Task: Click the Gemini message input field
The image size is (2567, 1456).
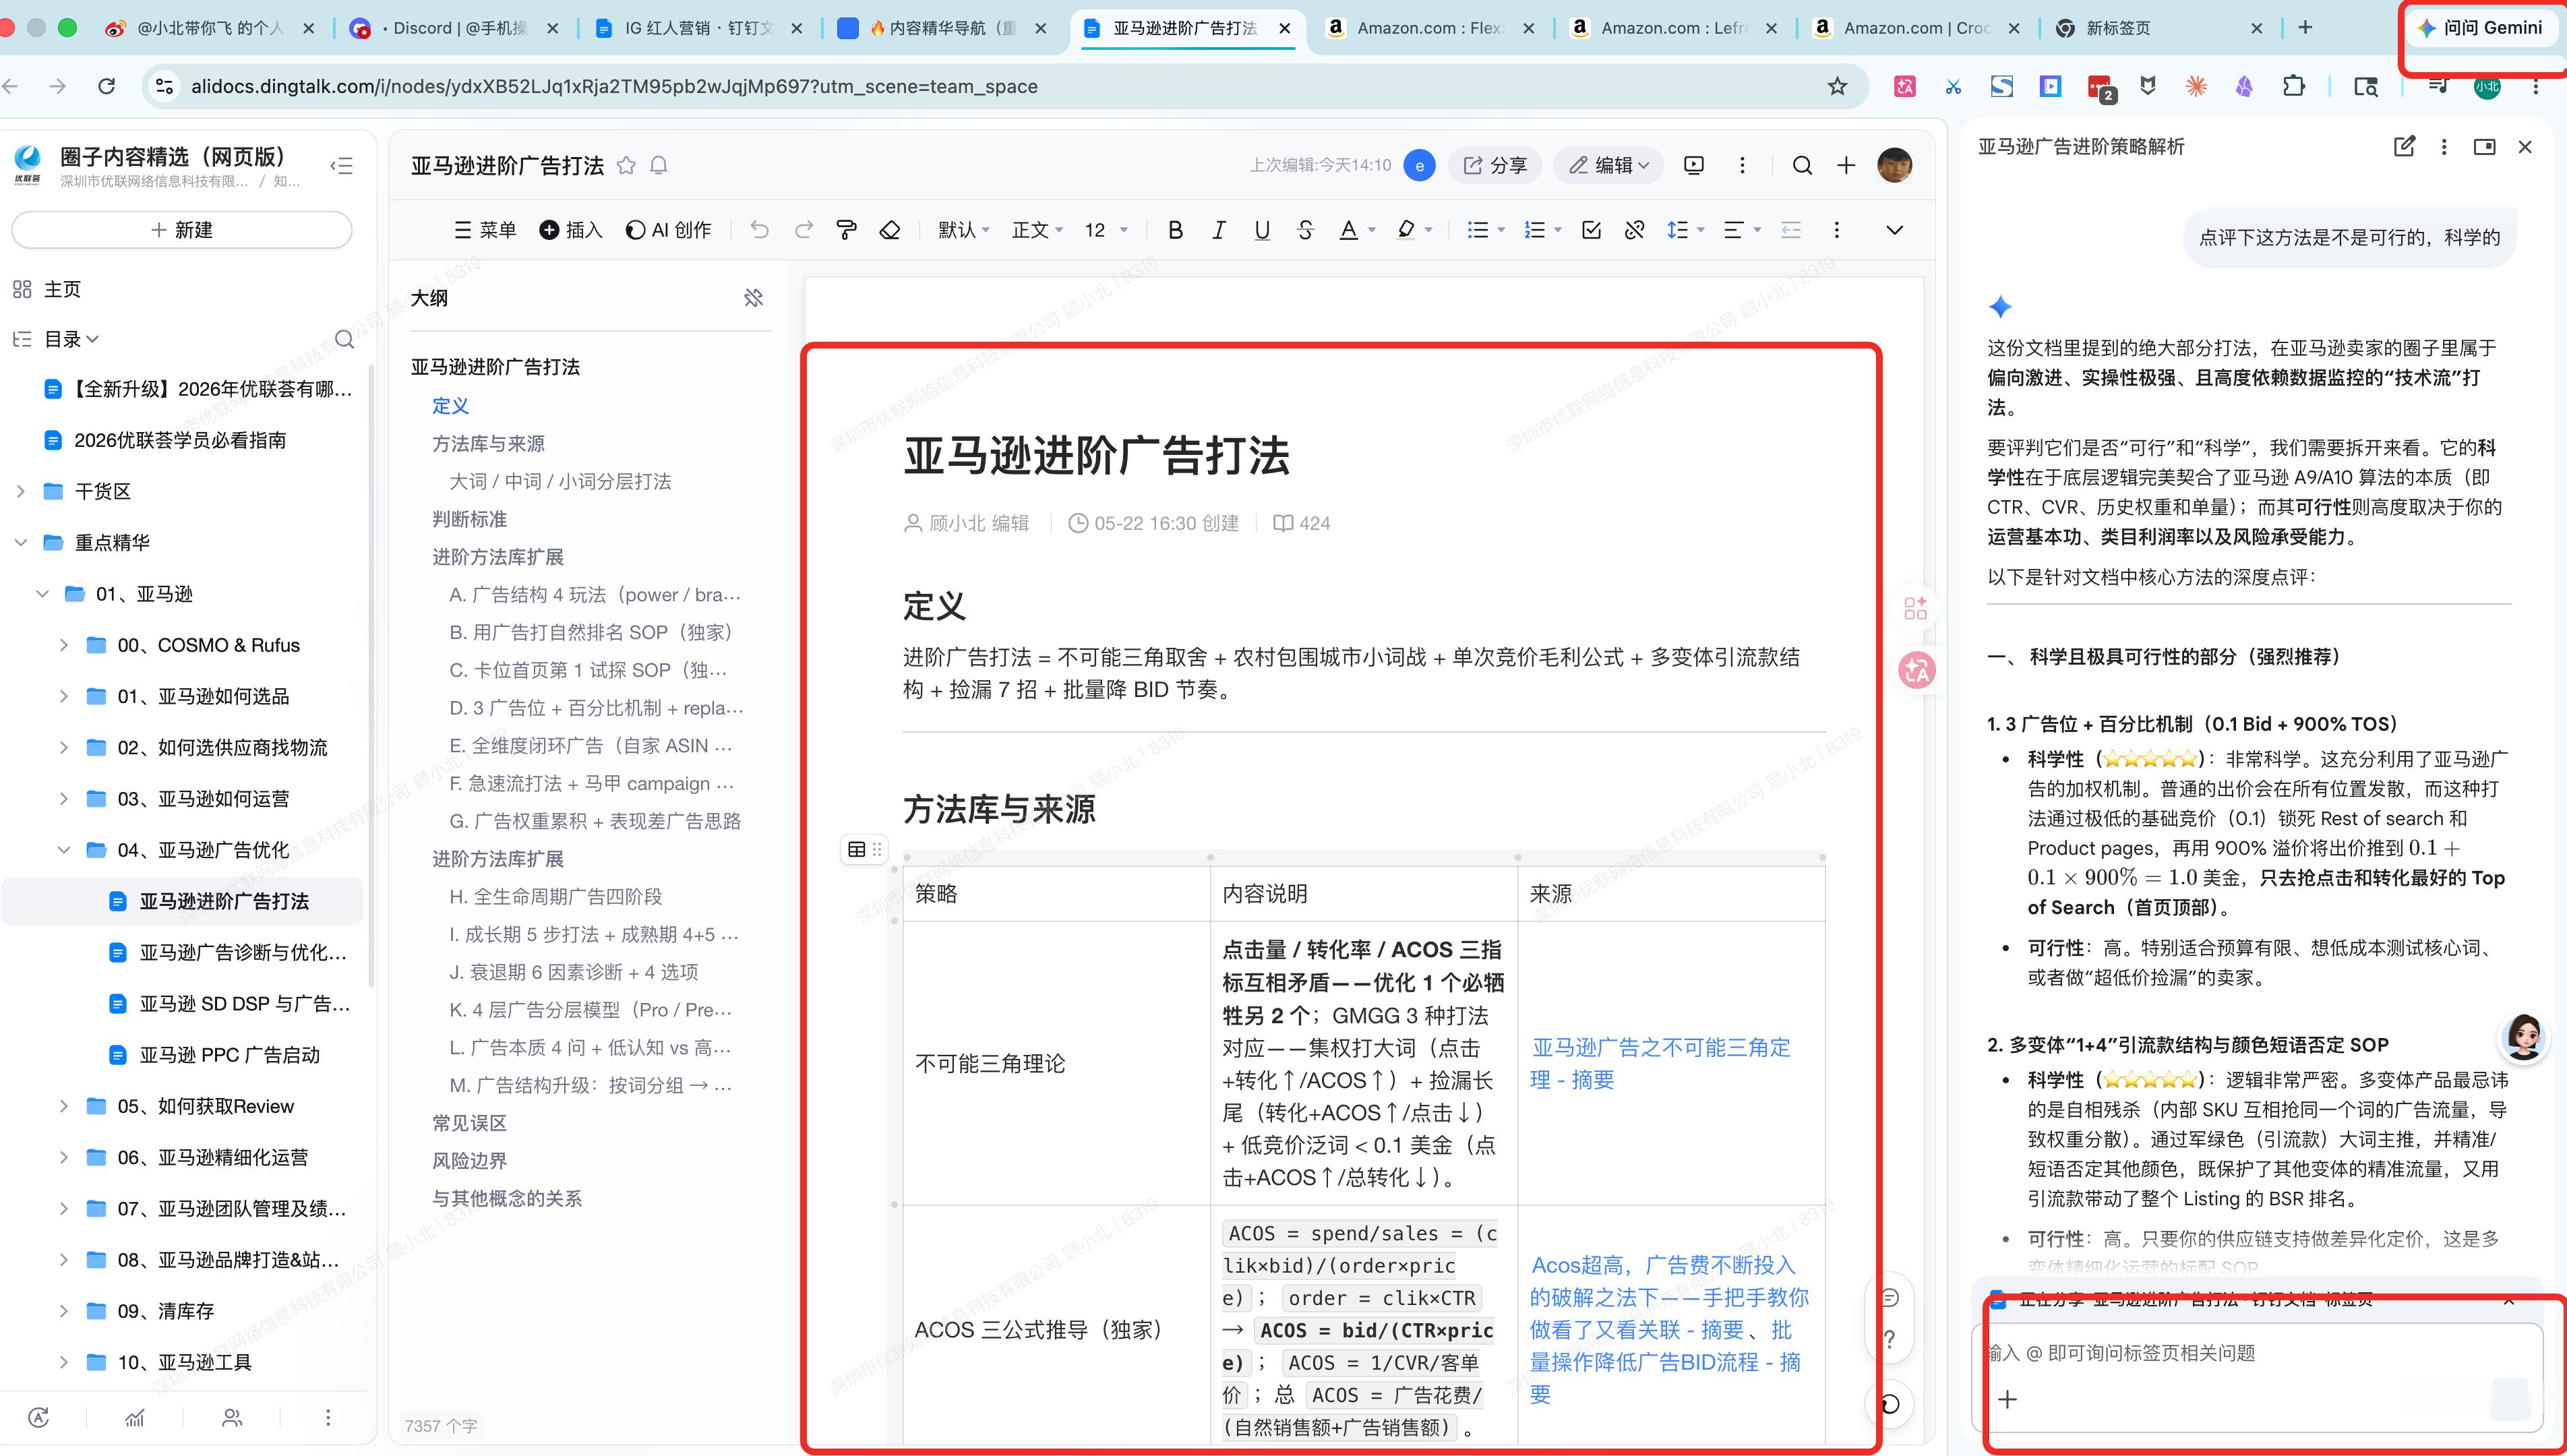Action: 2258,1353
